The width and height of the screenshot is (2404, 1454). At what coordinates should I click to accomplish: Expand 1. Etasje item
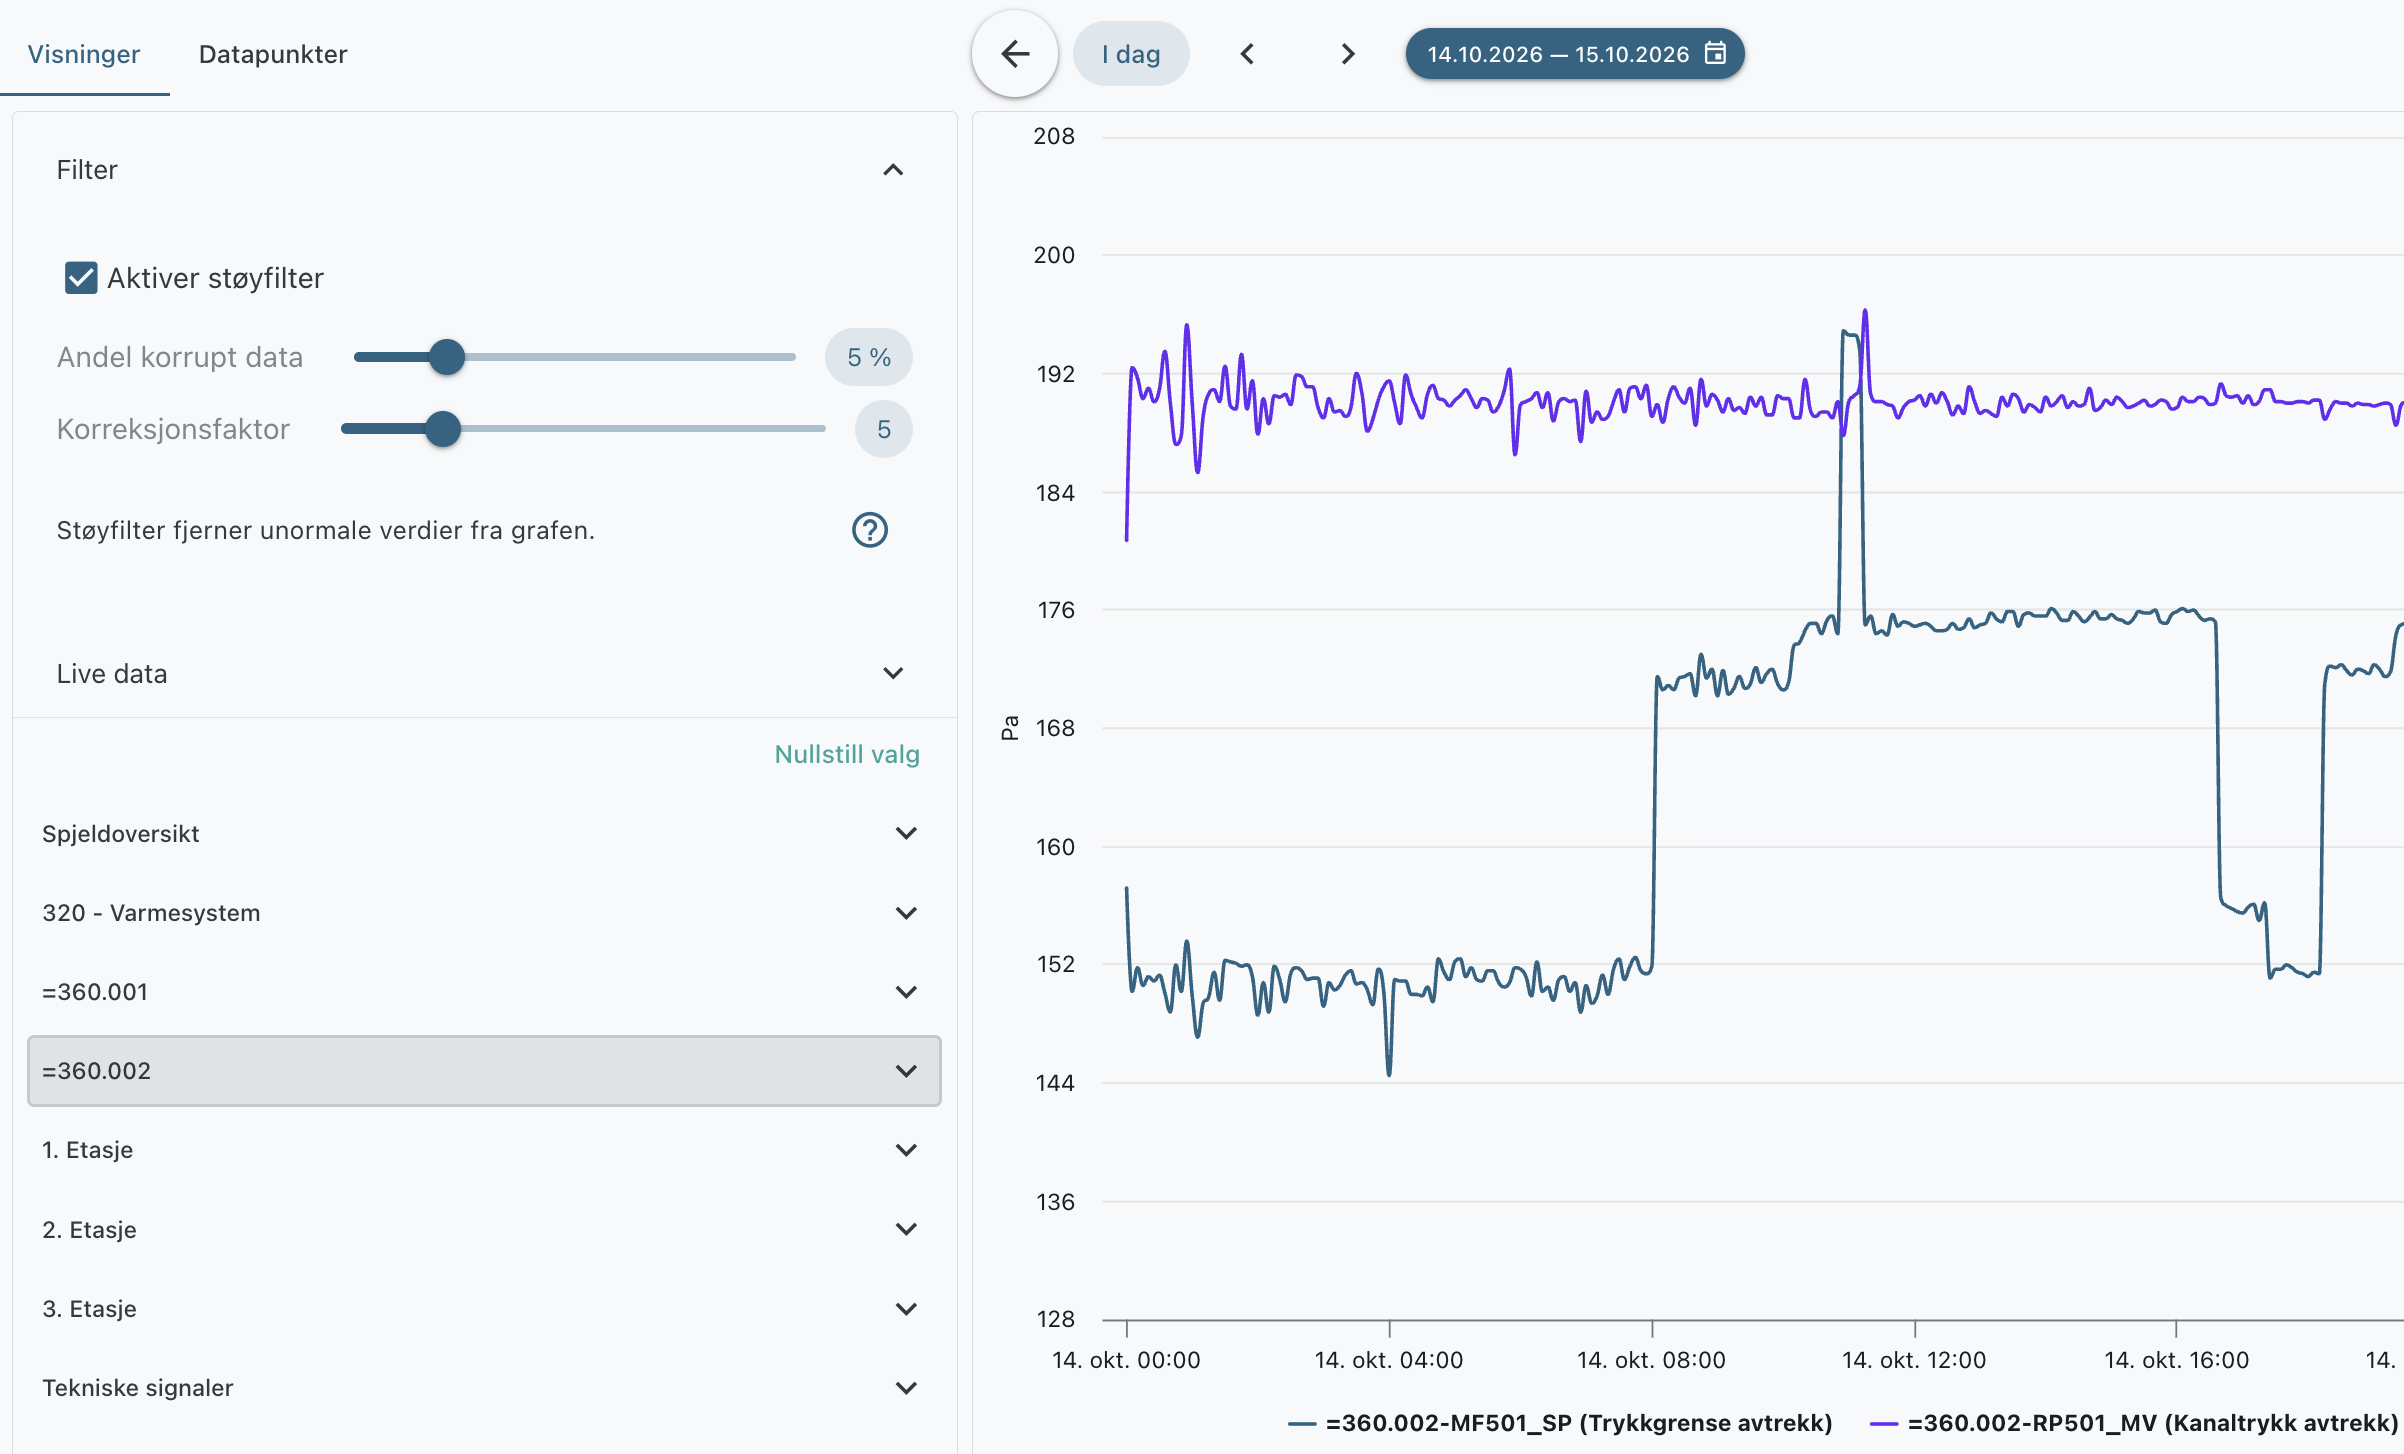point(484,1150)
